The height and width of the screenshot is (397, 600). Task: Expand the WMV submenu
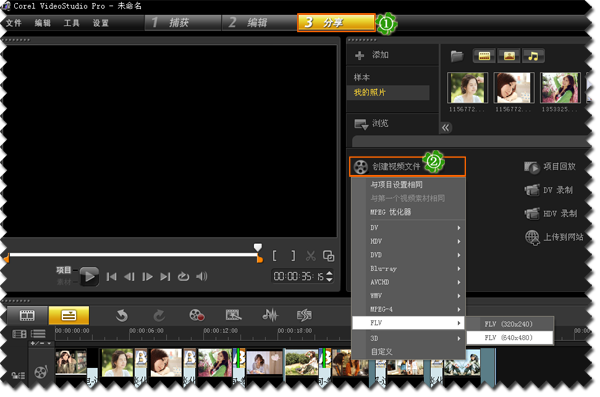[408, 296]
